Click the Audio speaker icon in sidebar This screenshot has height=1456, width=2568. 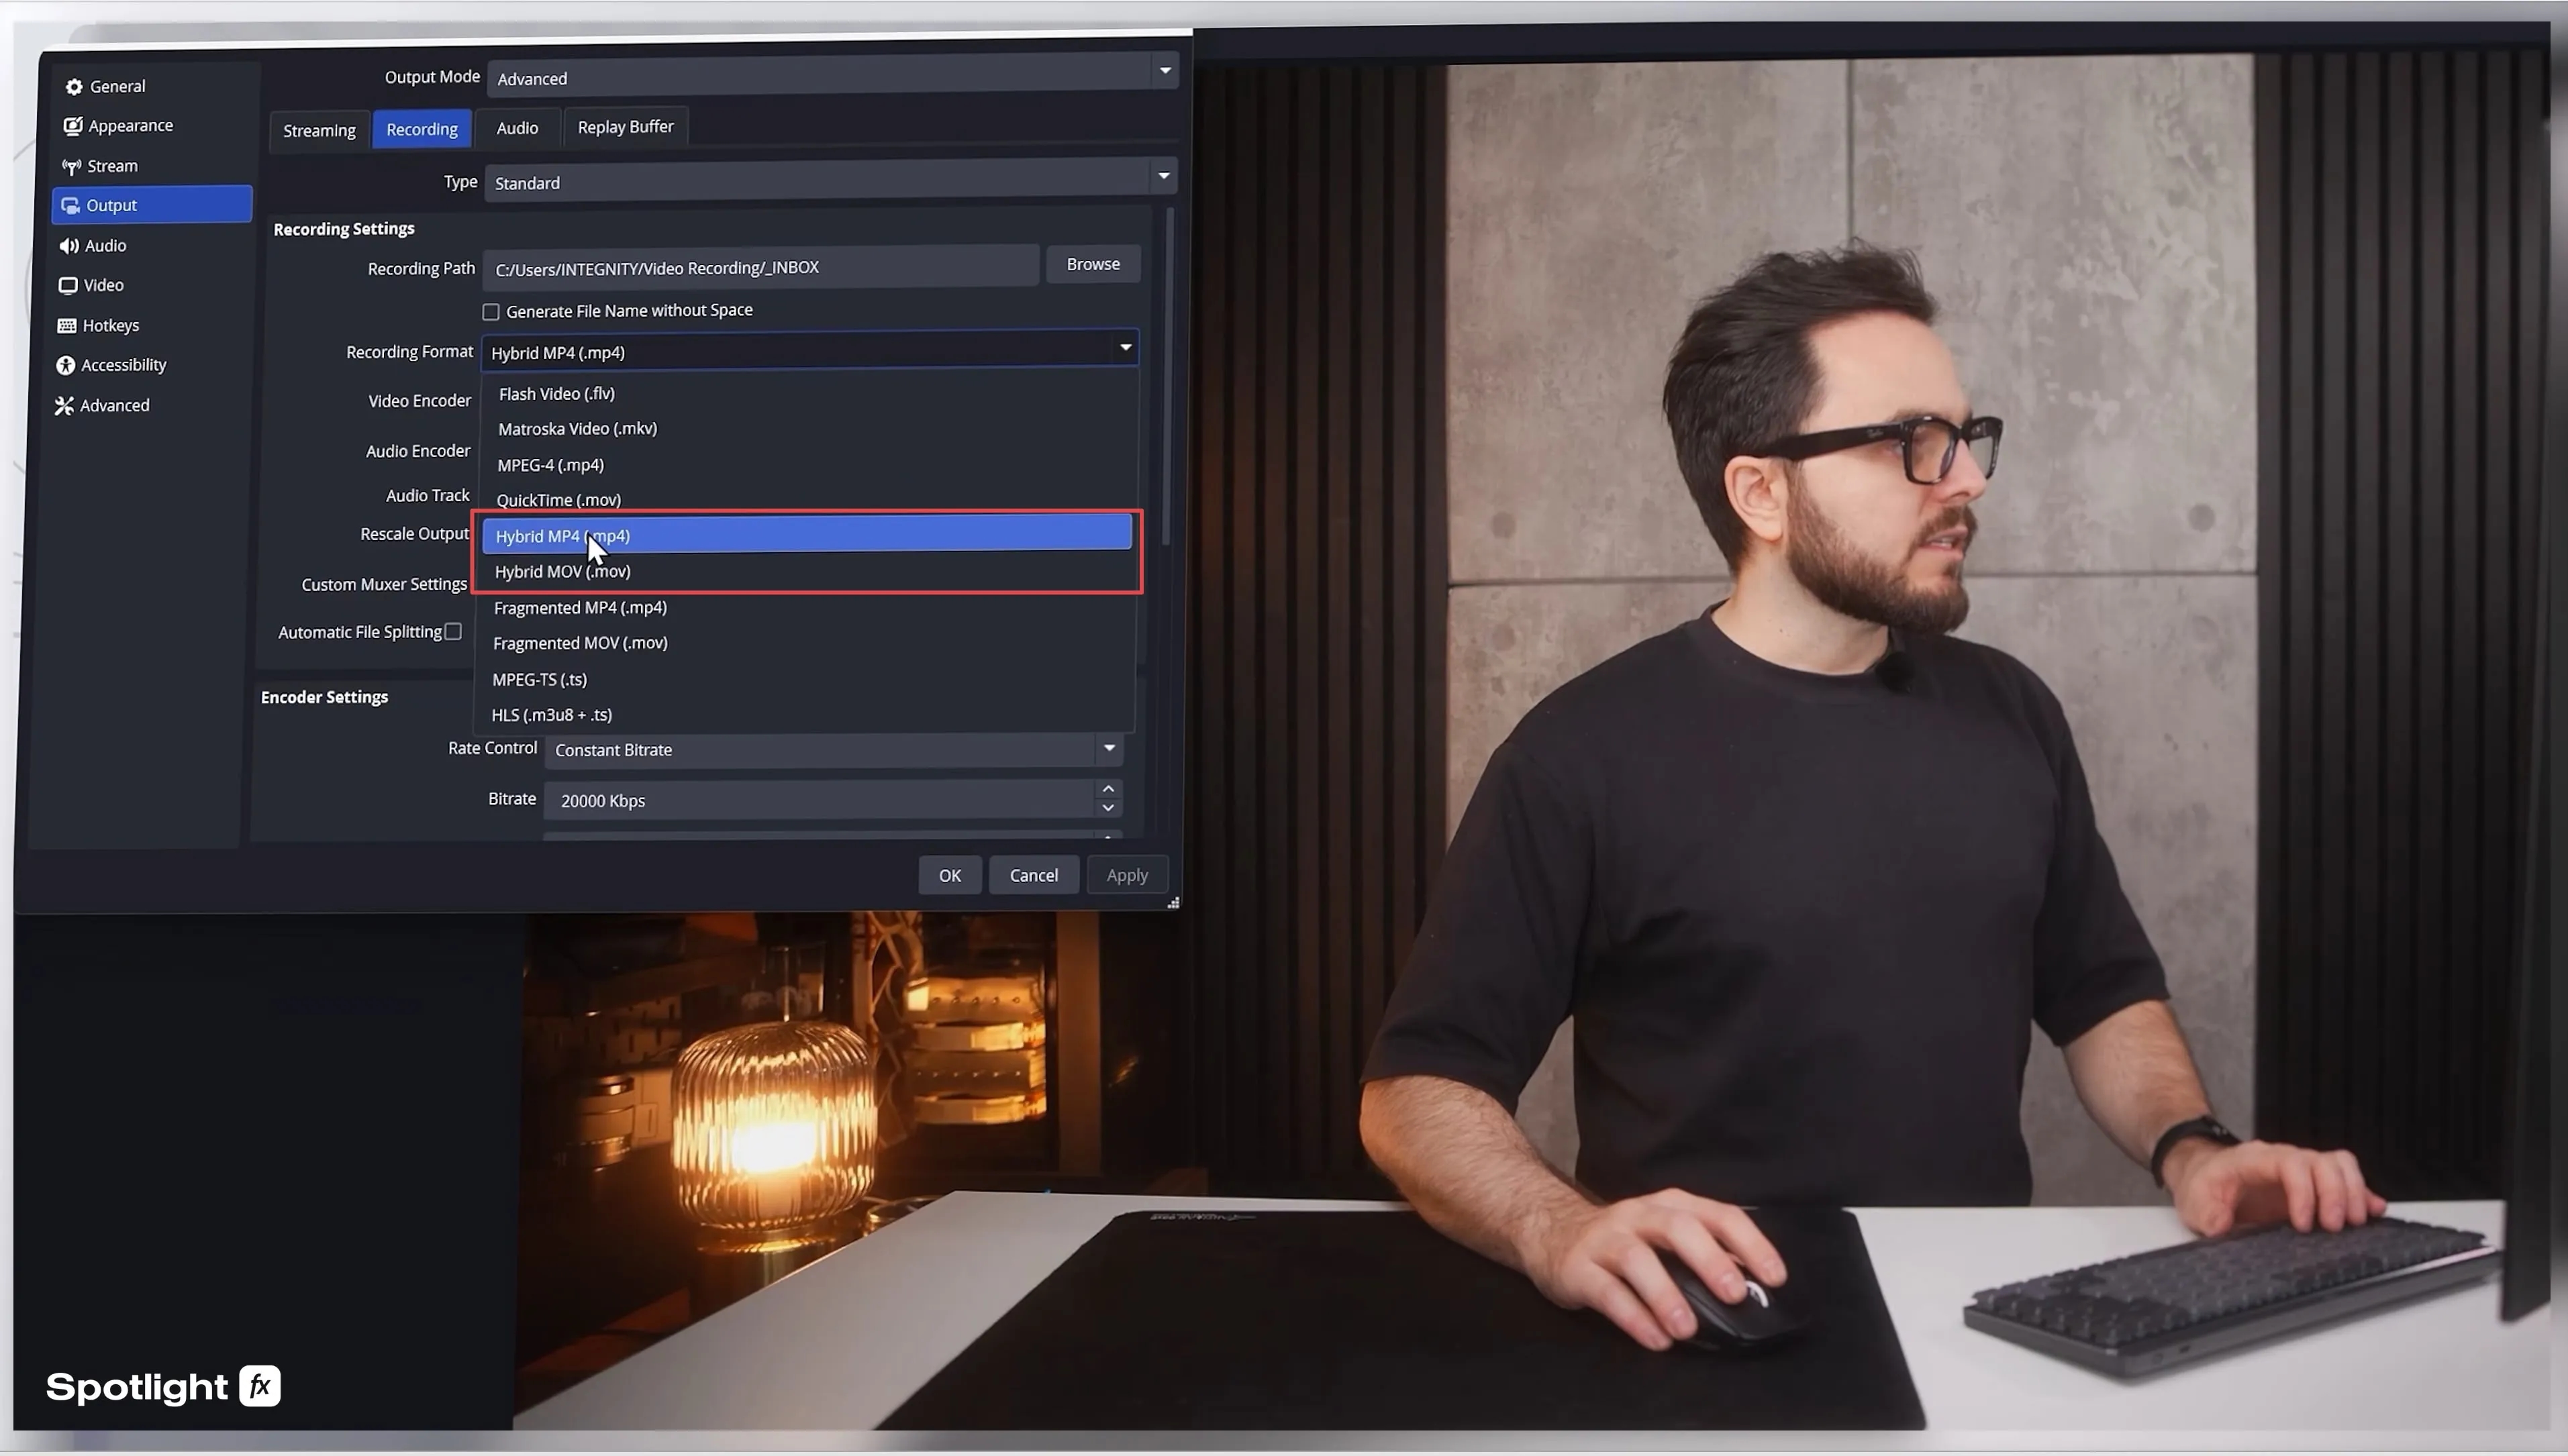click(68, 246)
